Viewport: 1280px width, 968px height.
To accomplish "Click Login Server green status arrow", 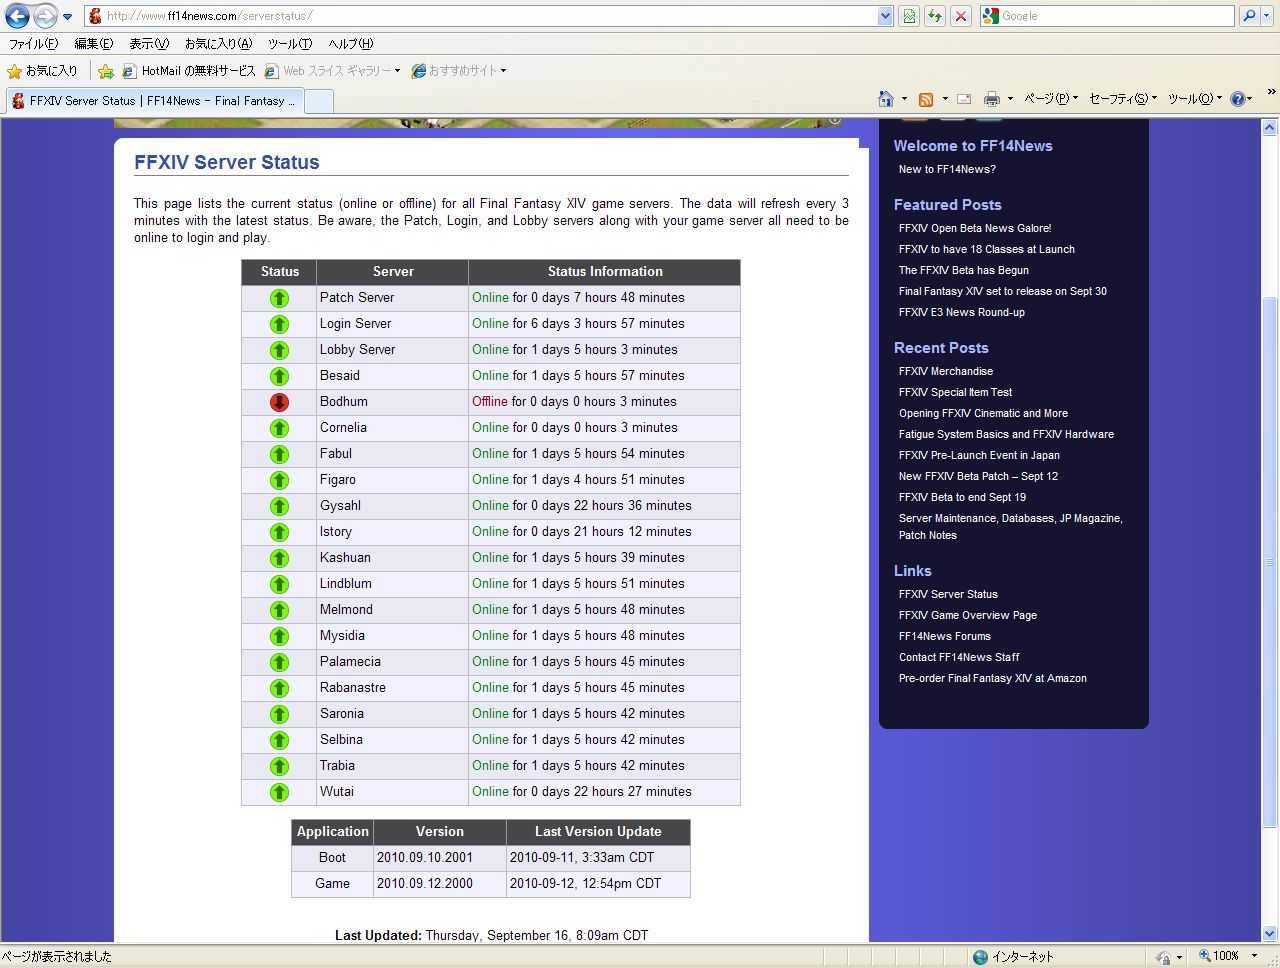I will [x=279, y=324].
